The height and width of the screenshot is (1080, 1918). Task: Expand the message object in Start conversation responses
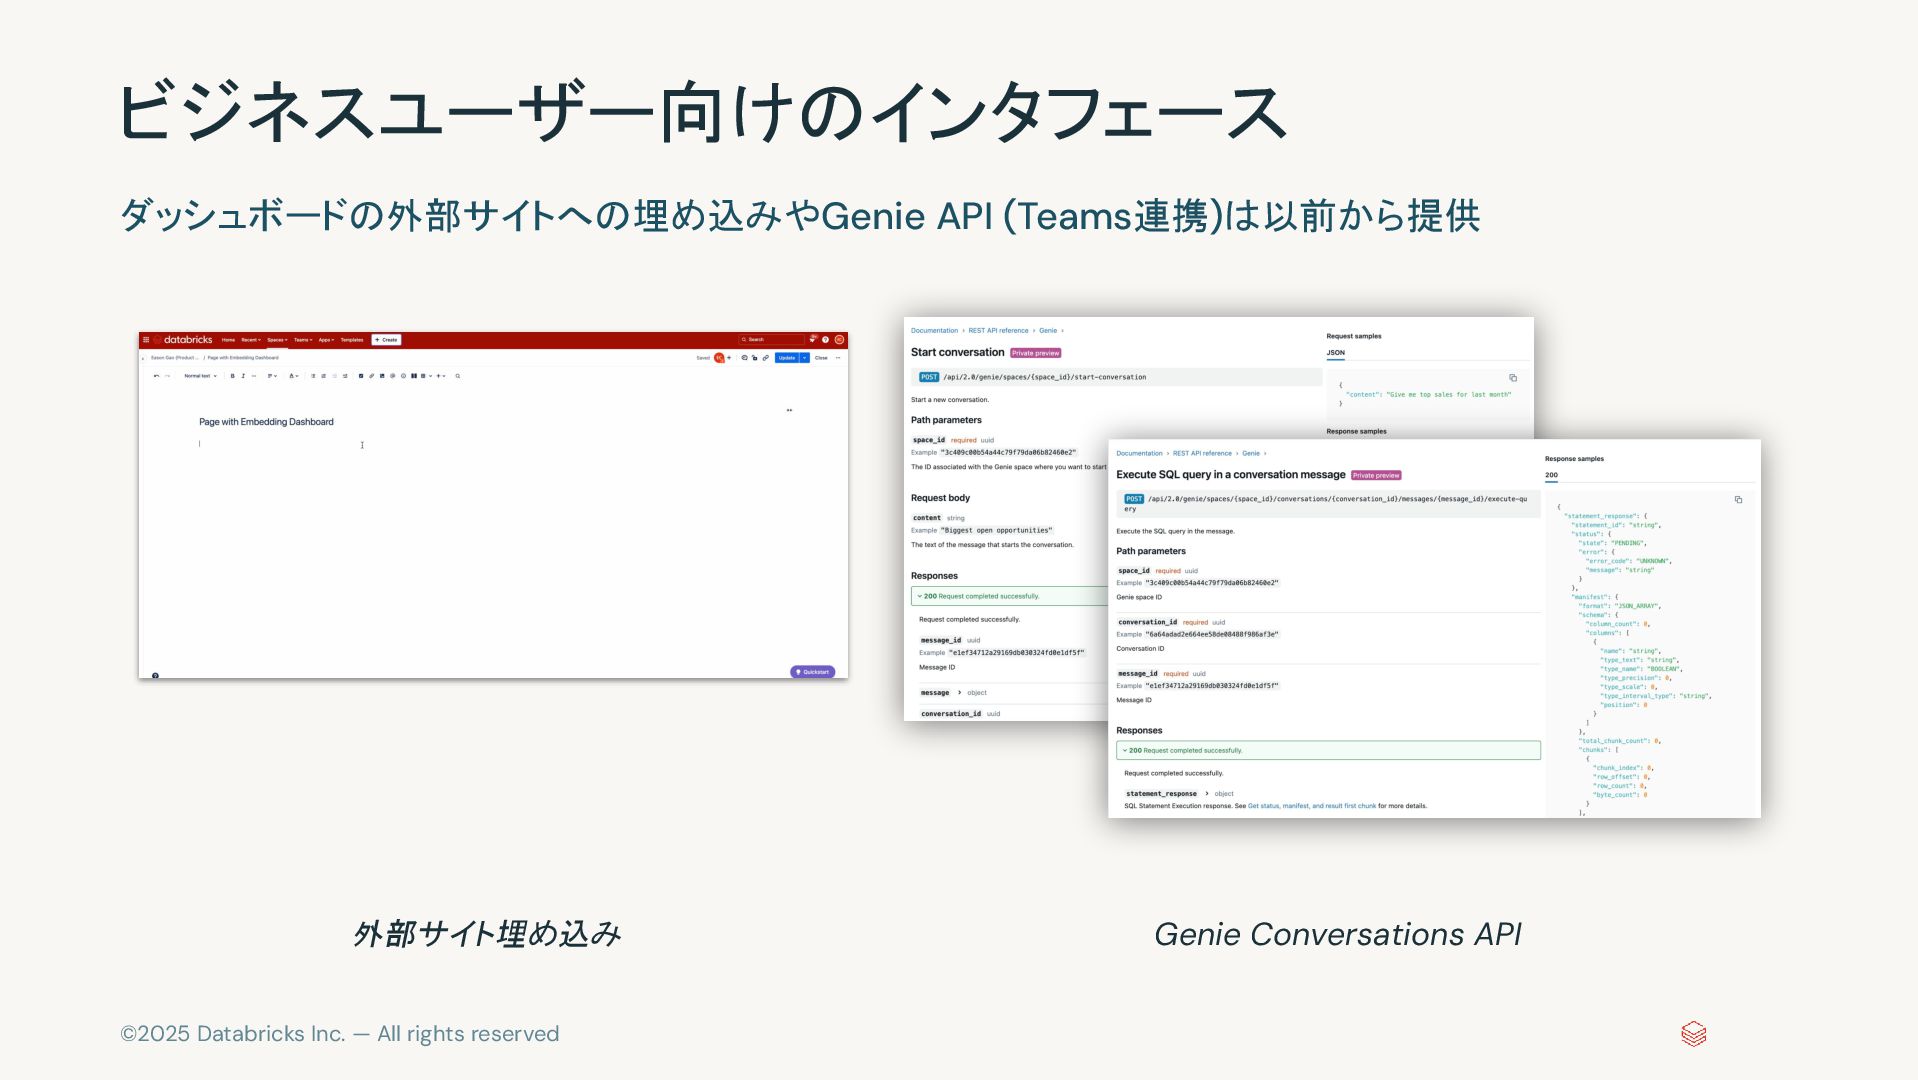pos(959,693)
